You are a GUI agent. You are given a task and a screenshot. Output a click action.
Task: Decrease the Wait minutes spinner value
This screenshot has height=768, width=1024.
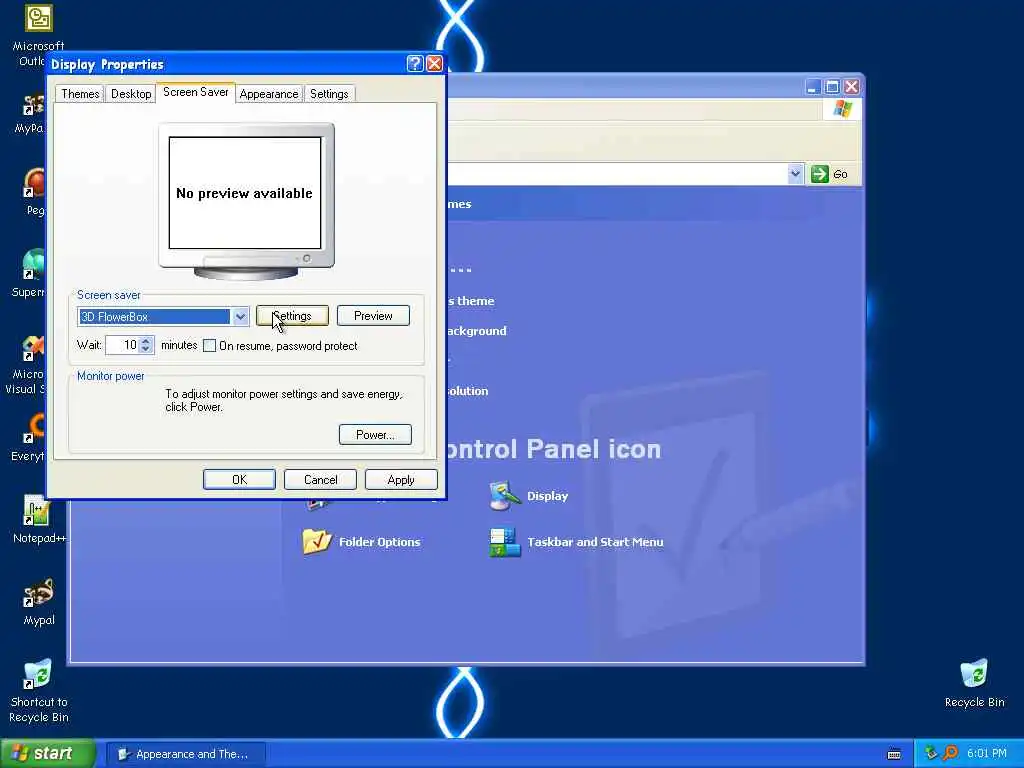(x=146, y=349)
